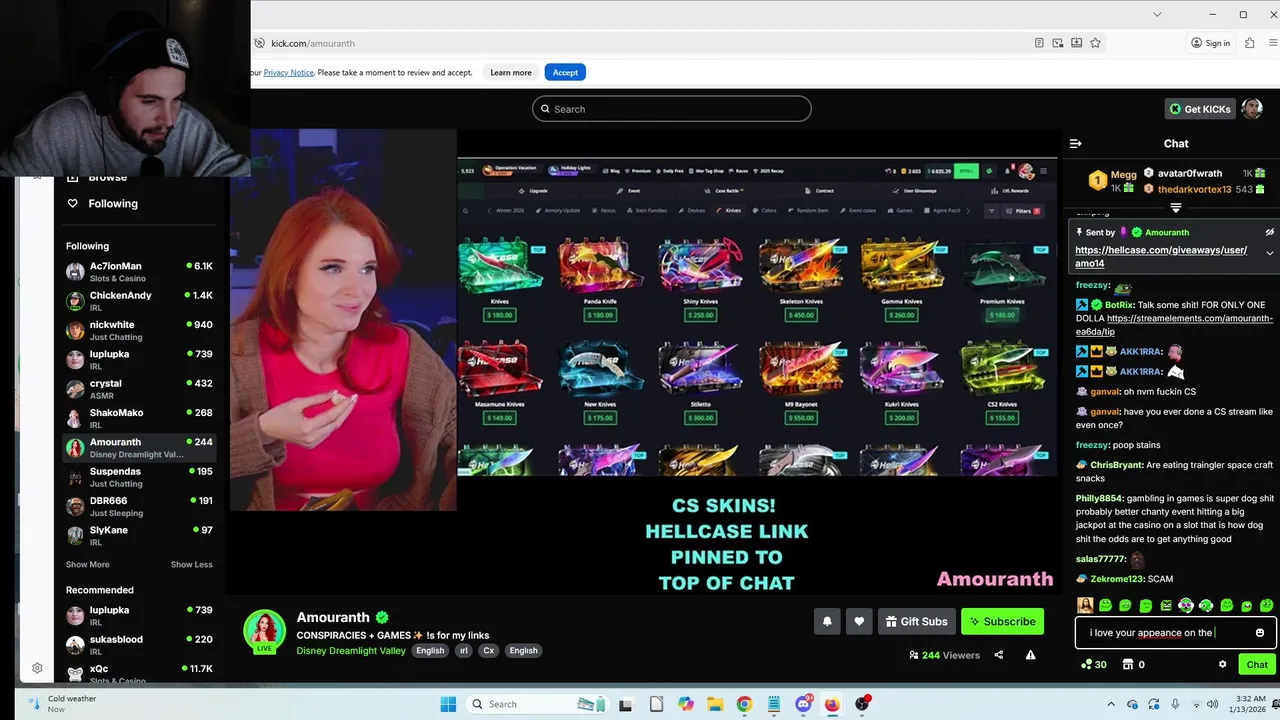Share stream with share icon
Image resolution: width=1280 pixels, height=720 pixels.
998,655
